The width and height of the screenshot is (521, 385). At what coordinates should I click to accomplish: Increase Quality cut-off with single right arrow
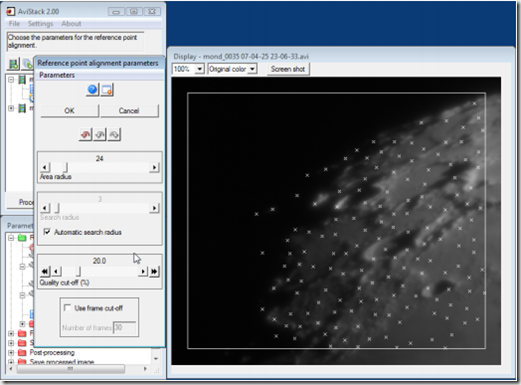(x=143, y=271)
